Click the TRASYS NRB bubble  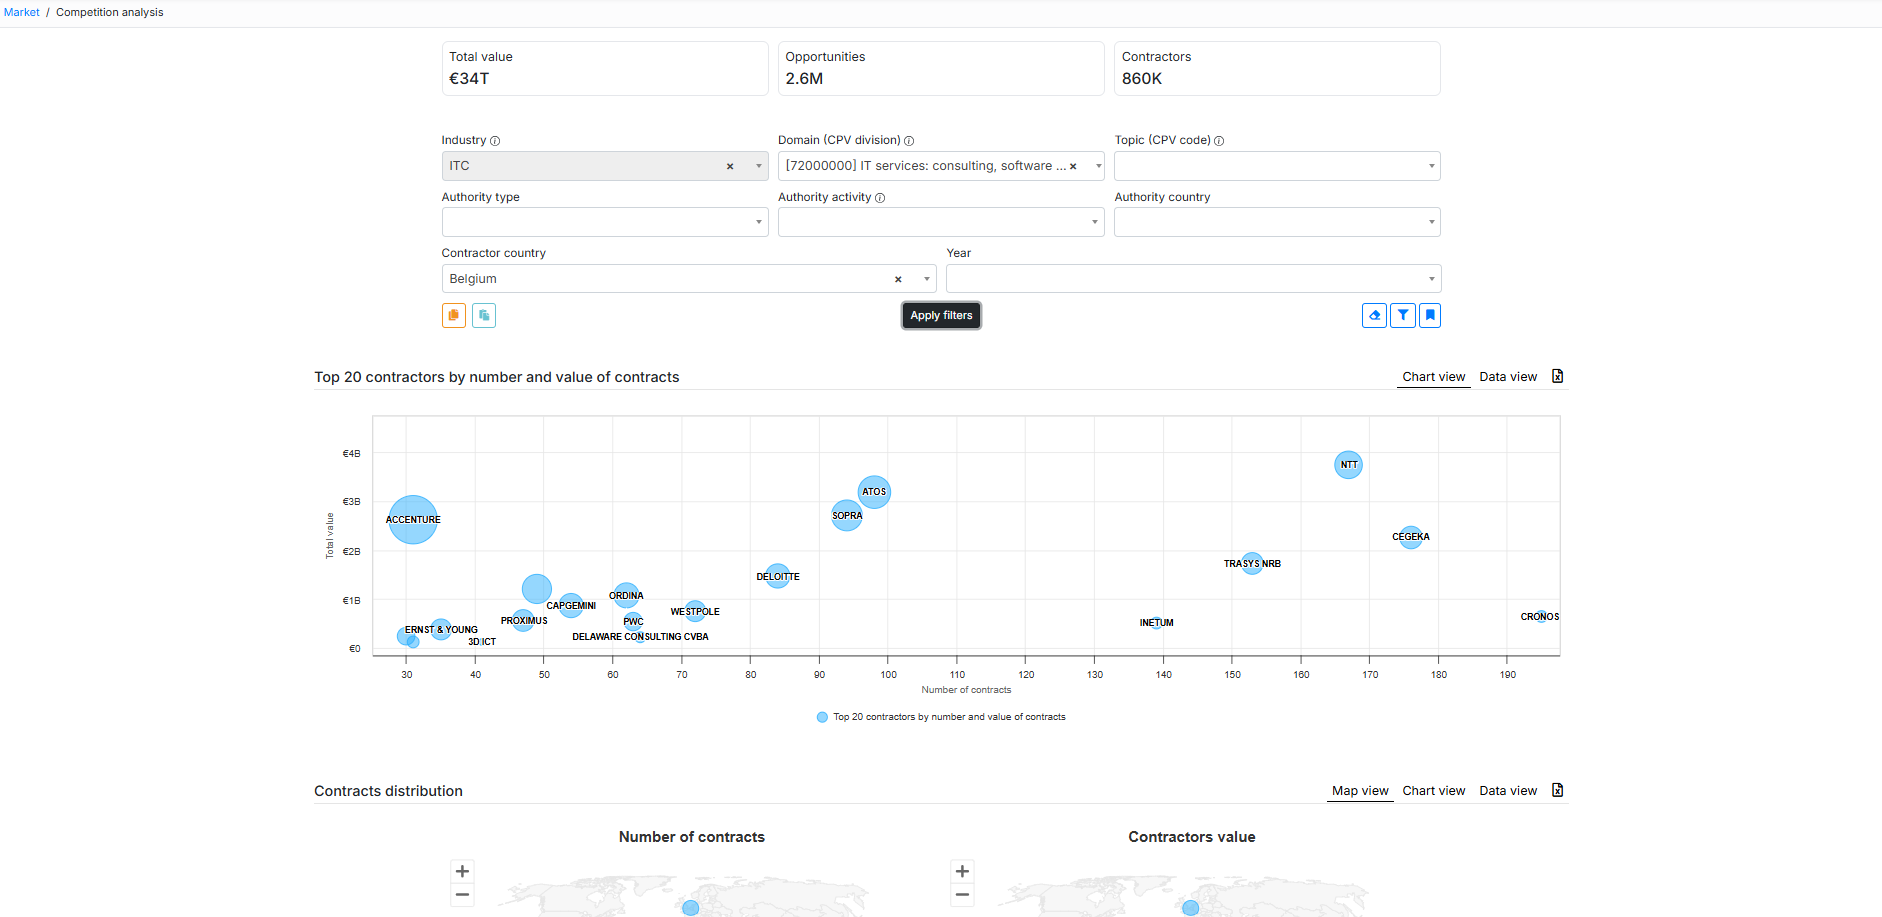[x=1252, y=563]
